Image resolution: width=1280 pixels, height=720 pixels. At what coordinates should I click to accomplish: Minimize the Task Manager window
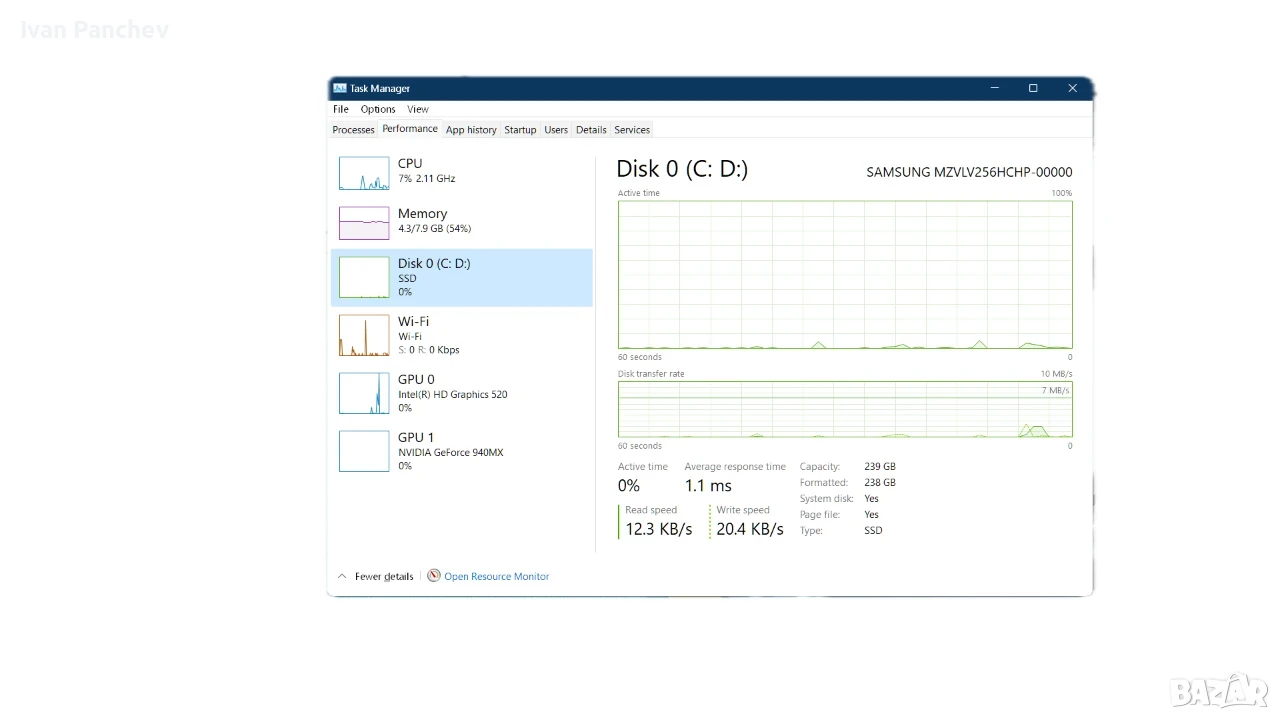[994, 88]
